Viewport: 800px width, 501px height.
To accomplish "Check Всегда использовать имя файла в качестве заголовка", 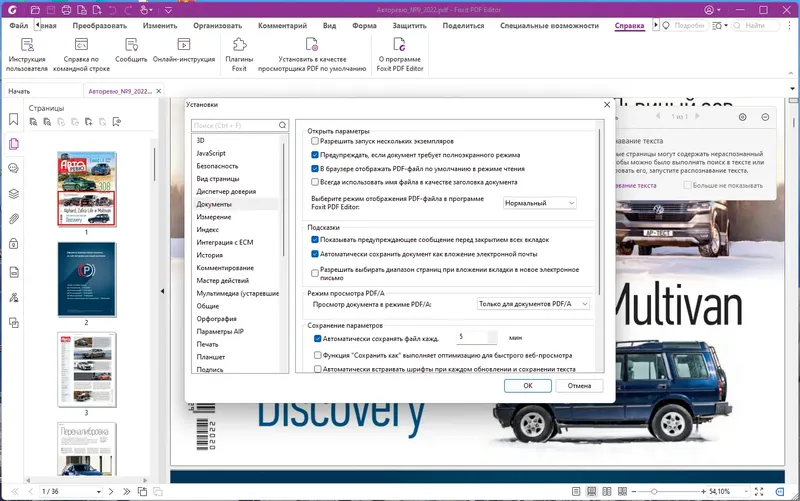I will pyautogui.click(x=315, y=182).
